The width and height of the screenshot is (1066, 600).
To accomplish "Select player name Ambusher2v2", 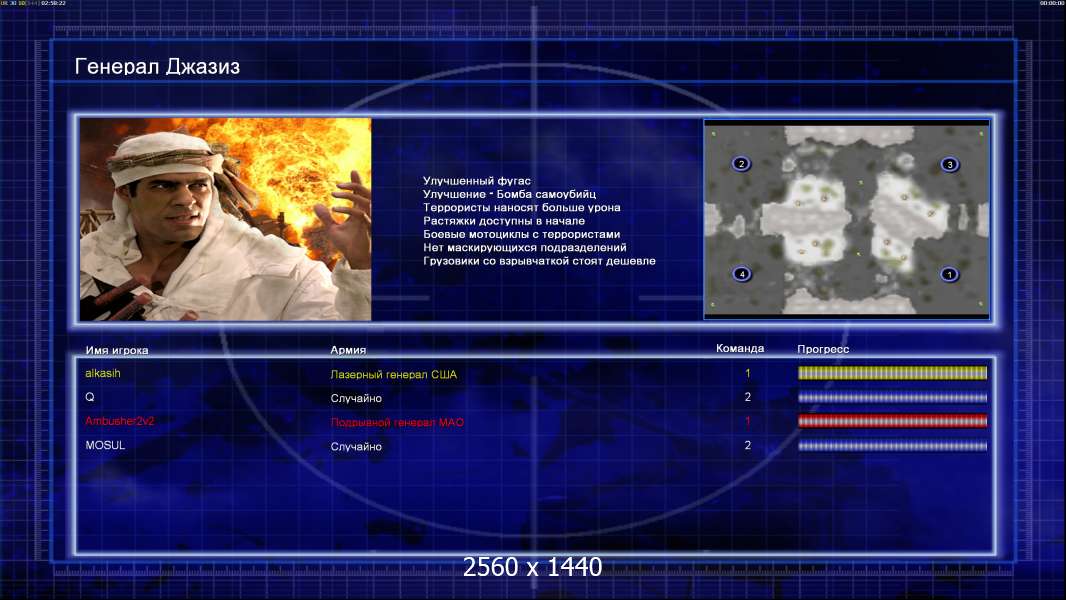I will click(120, 421).
